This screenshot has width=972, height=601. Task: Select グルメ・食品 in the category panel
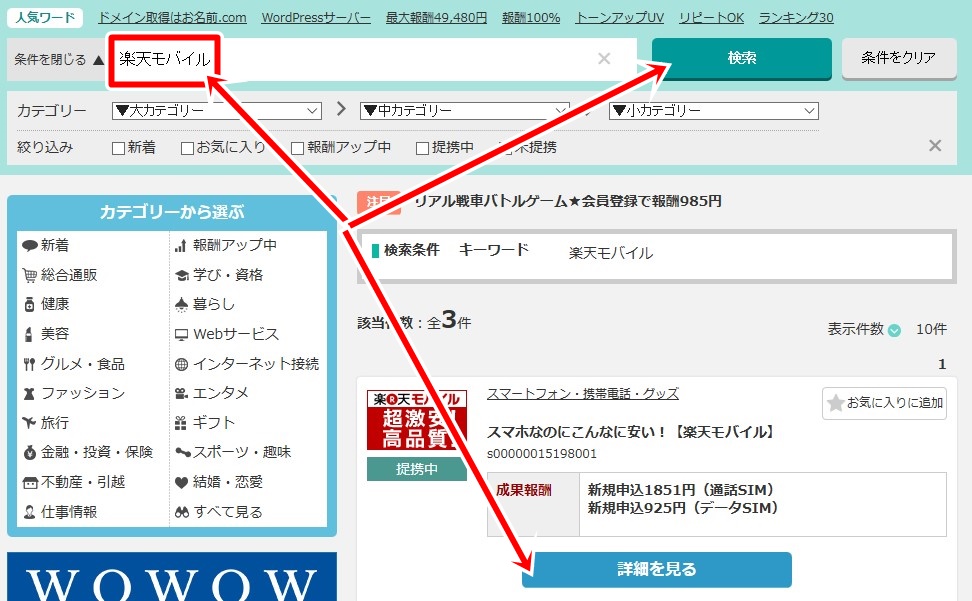pyautogui.click(x=82, y=364)
